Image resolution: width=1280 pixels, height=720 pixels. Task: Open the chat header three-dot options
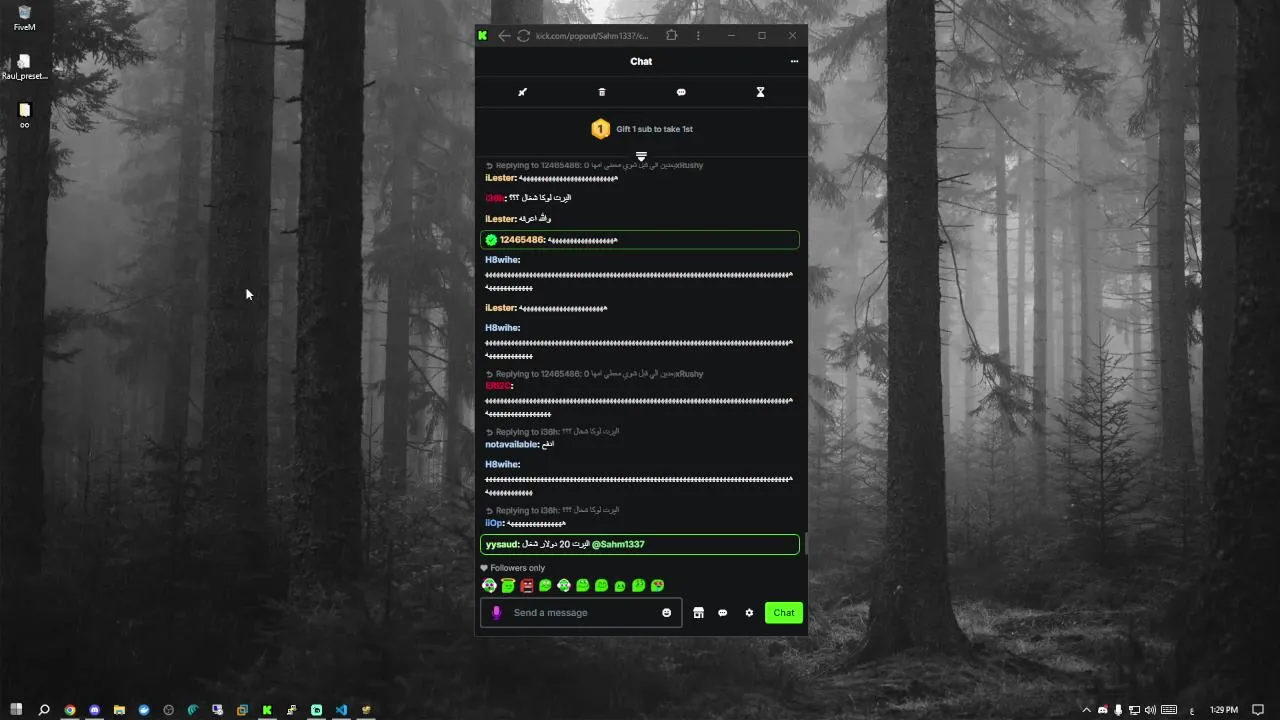click(x=795, y=61)
